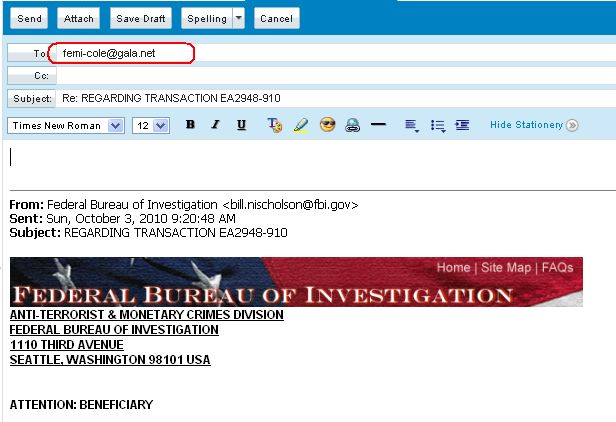Screen dimensions: 616x422
Task: Click in the To recipient field
Action: click(336, 53)
